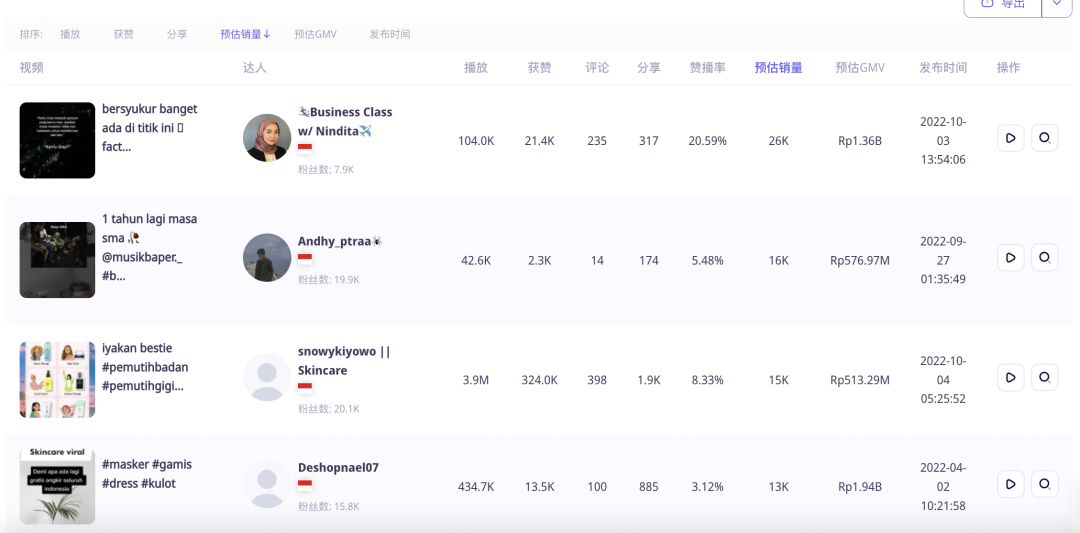Sort by 发布时间 in the sort bar
The height and width of the screenshot is (533, 1080).
(389, 34)
